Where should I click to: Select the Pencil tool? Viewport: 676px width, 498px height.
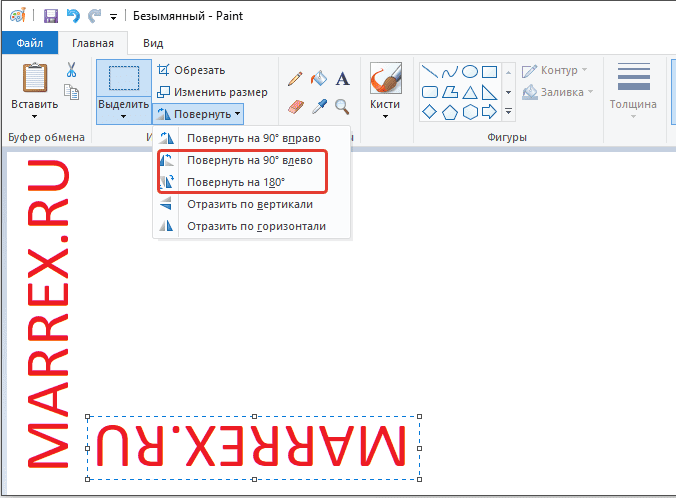[295, 79]
